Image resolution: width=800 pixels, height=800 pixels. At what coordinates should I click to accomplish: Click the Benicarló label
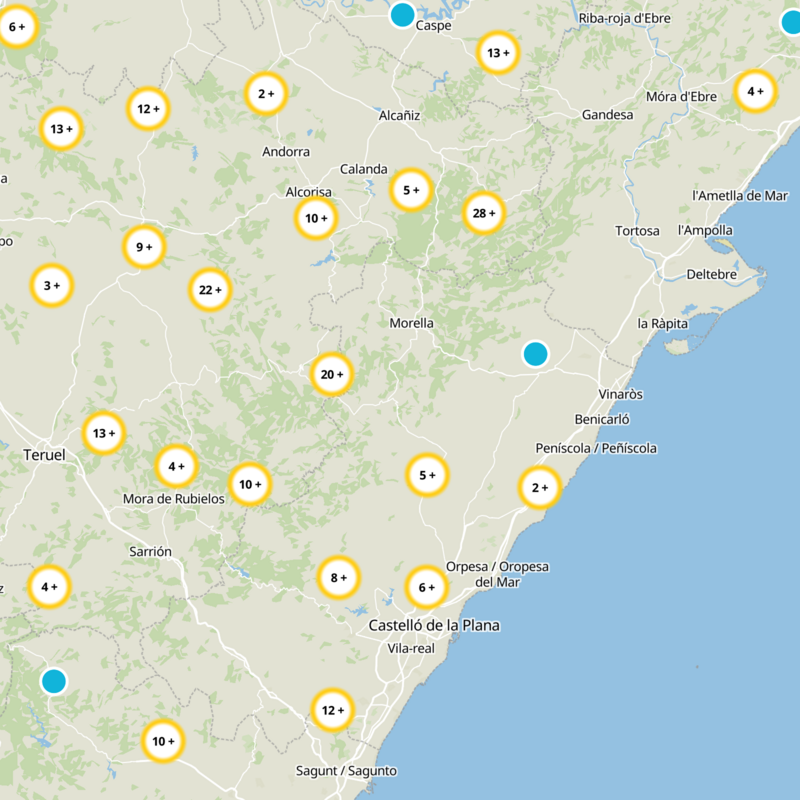click(x=602, y=419)
